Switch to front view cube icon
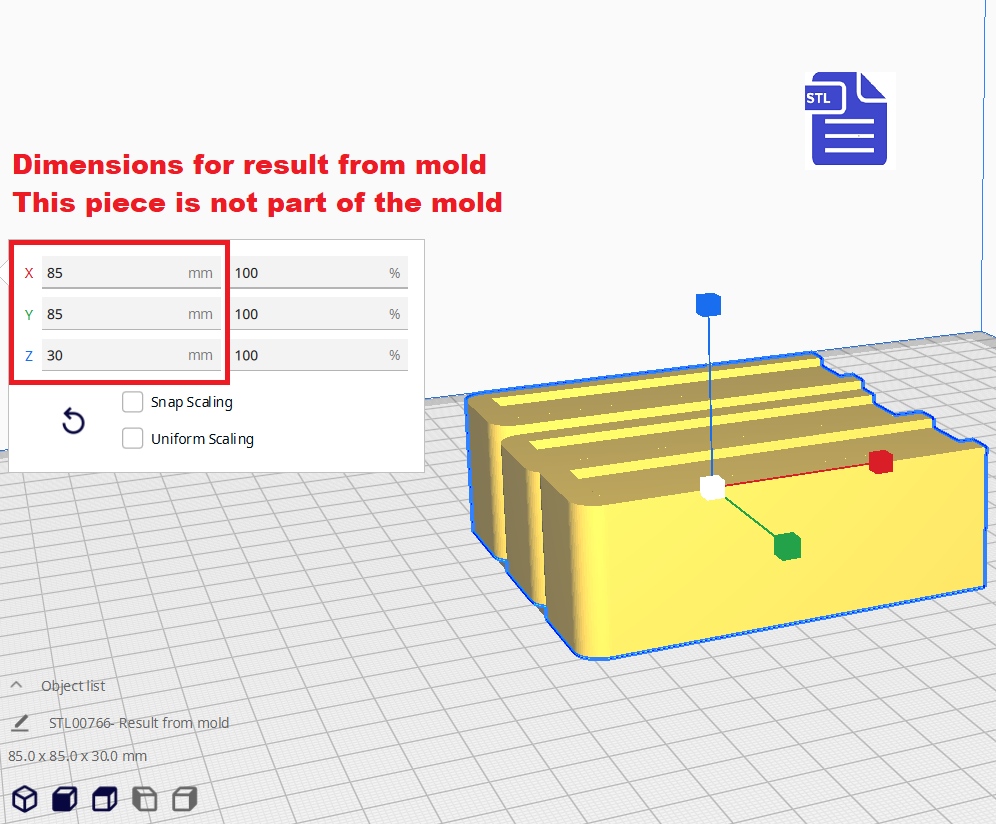 pos(65,799)
